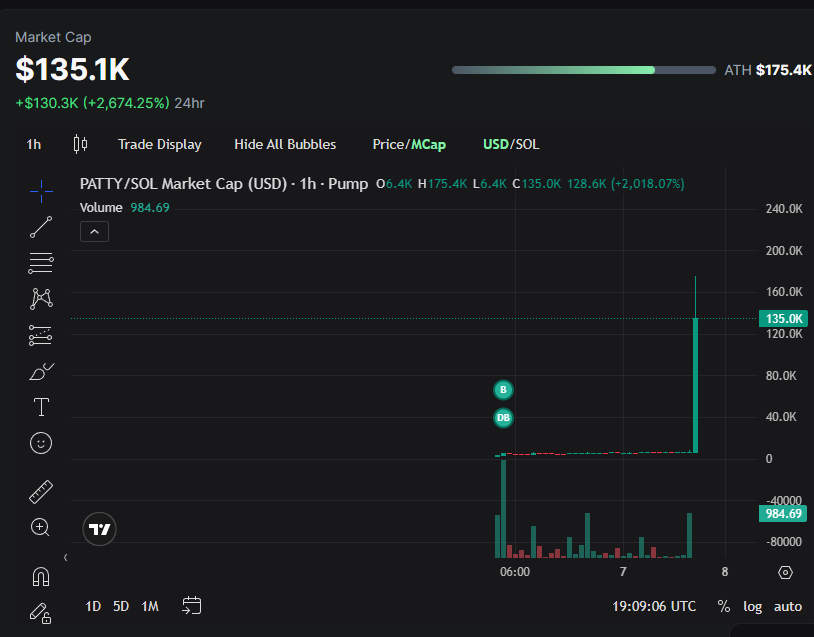Toggle log scale mode
Image resolution: width=814 pixels, height=637 pixels.
click(x=752, y=606)
